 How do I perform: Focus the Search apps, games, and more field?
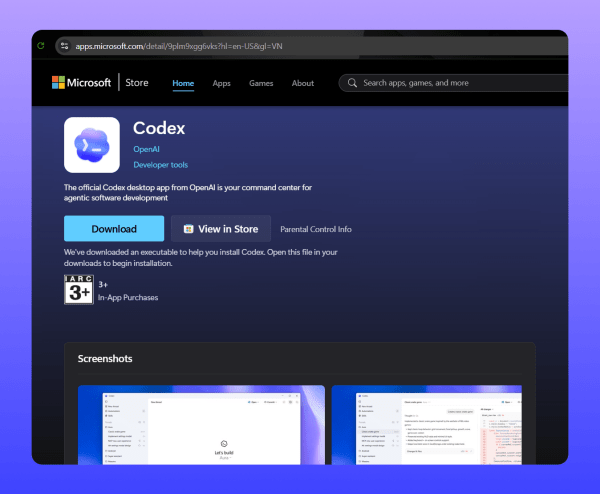(453, 83)
